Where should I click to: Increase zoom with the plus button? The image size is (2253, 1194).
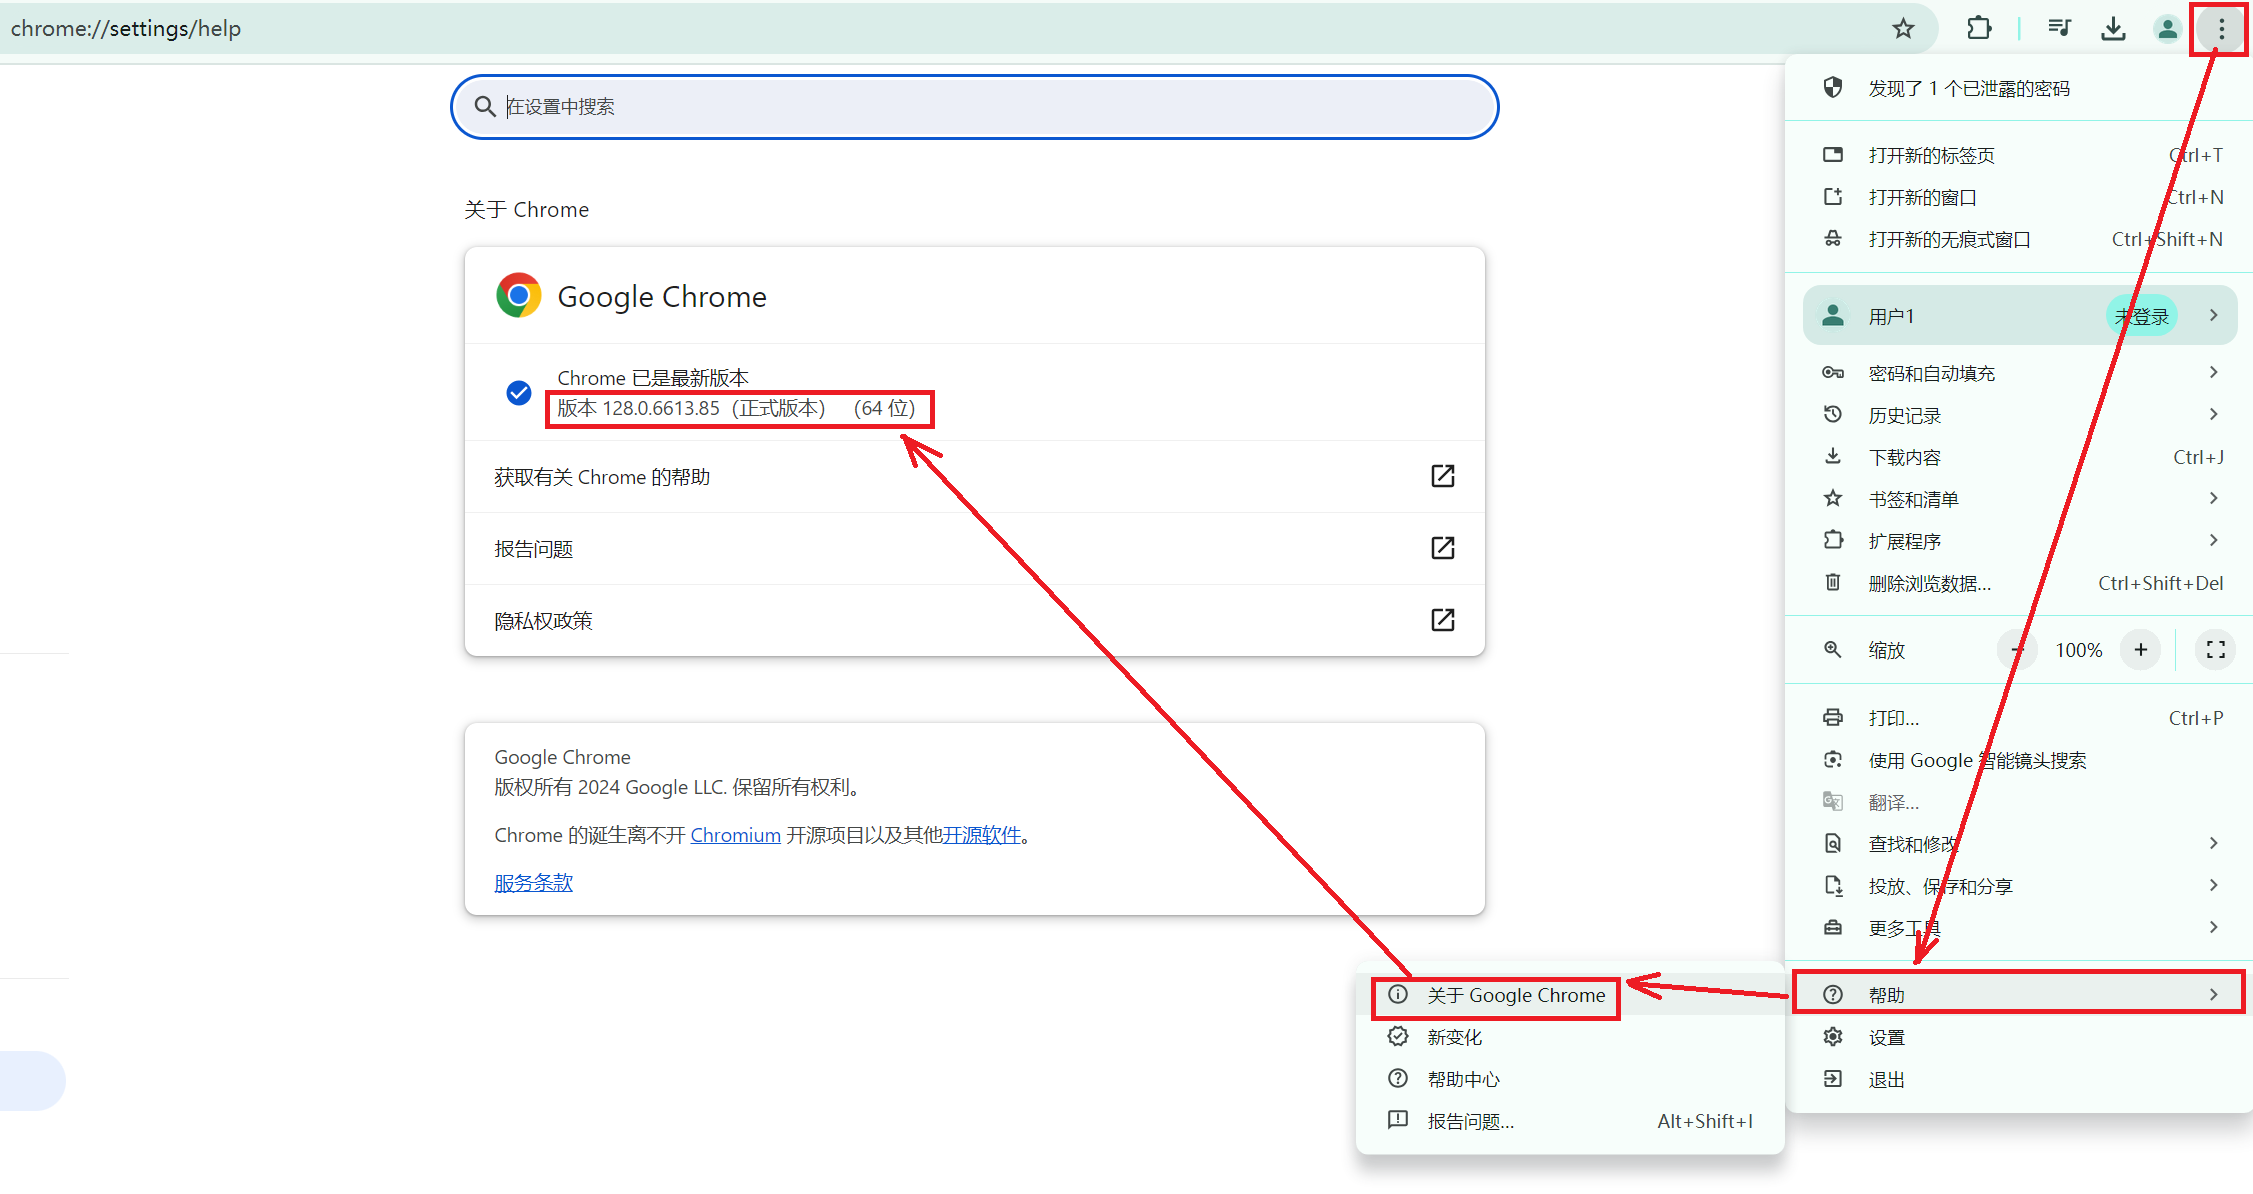2140,650
